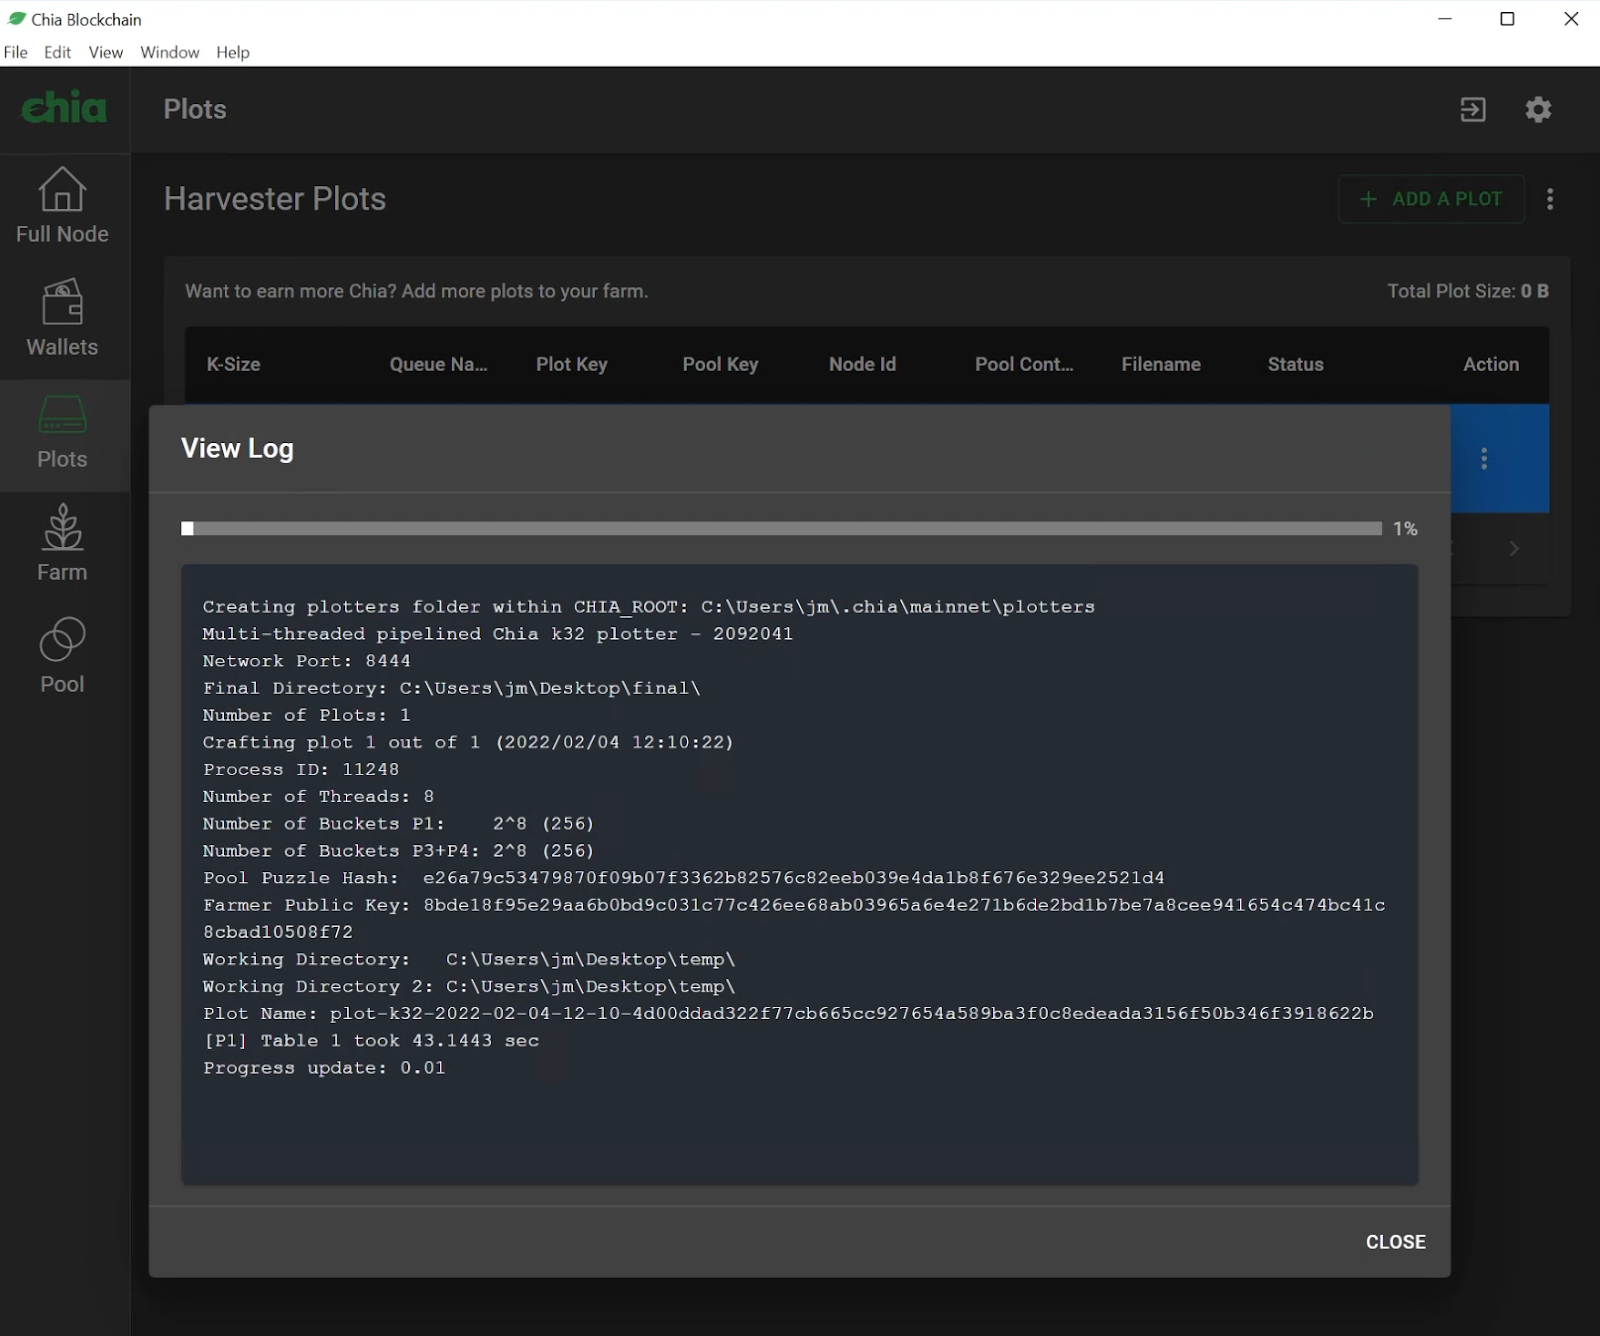Open the Help menu
The height and width of the screenshot is (1336, 1600).
tap(233, 52)
